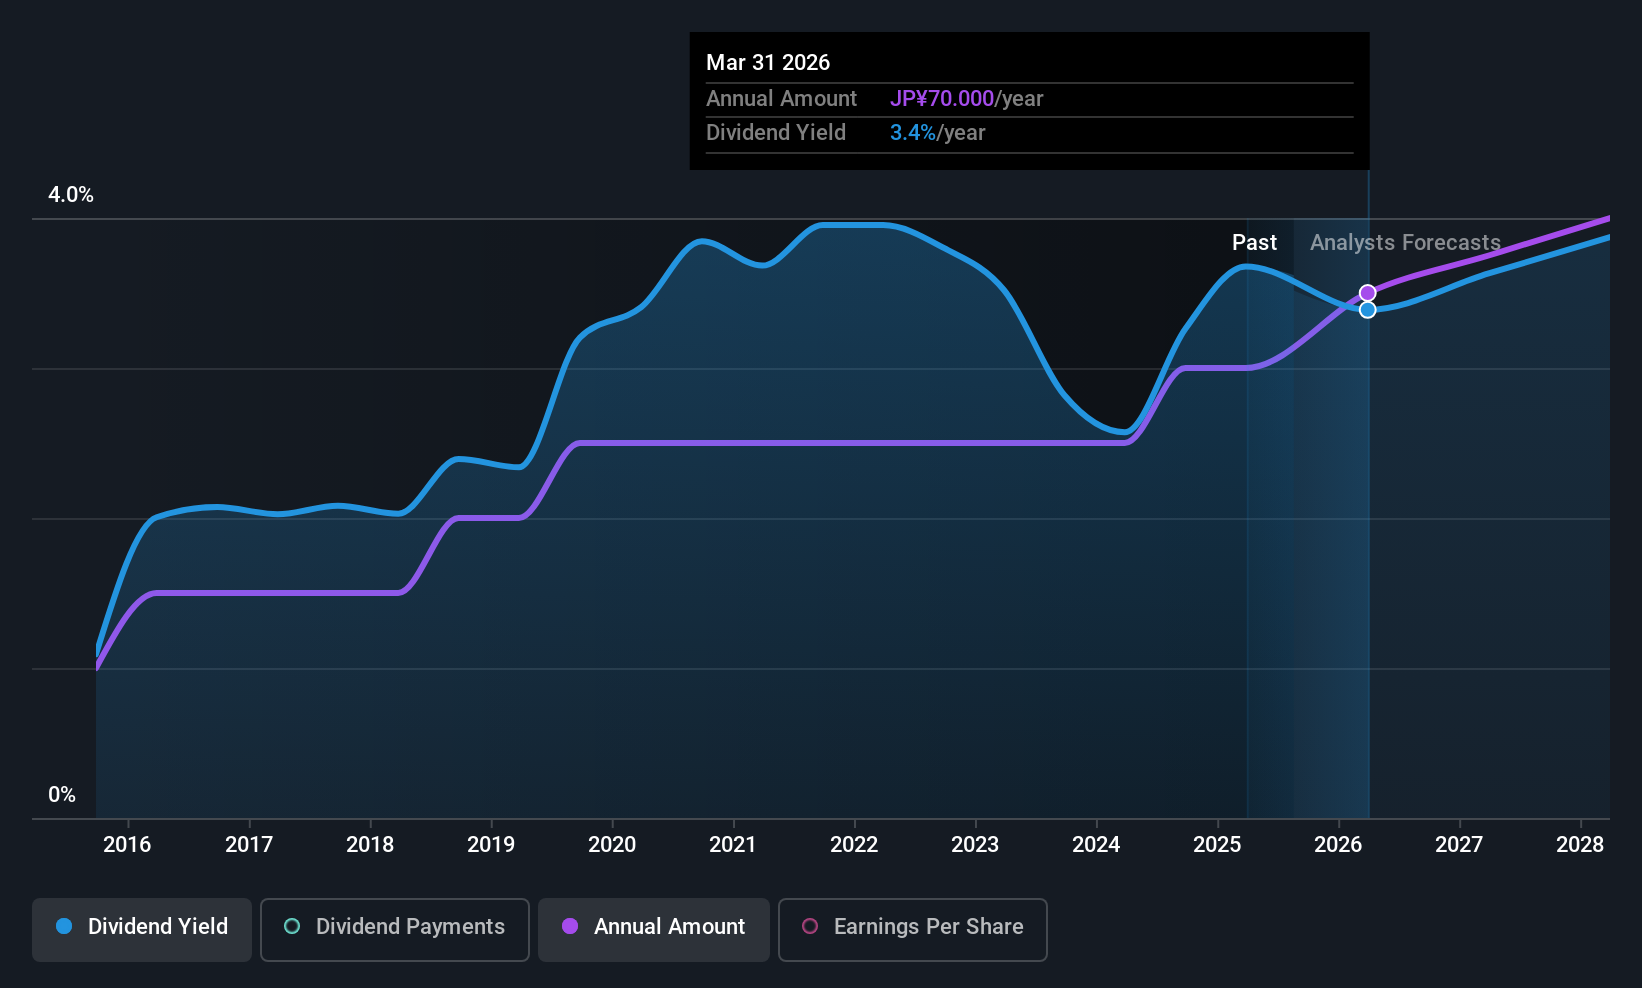The width and height of the screenshot is (1642, 988).
Task: Click the 4.0% axis label
Action: click(70, 195)
